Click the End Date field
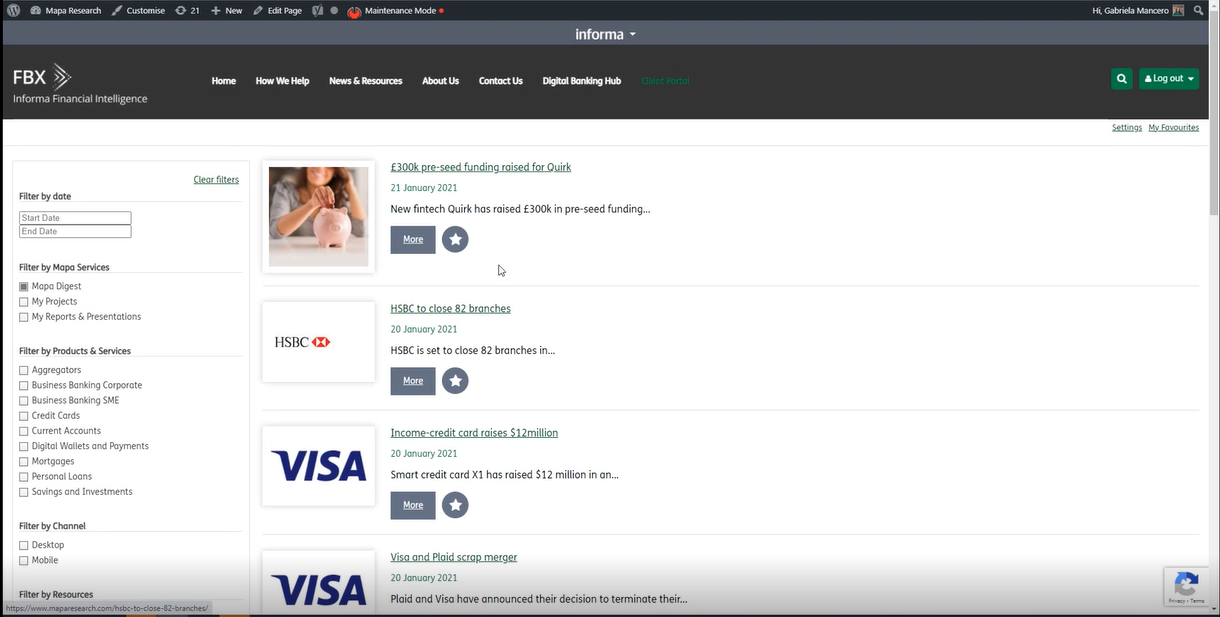The height and width of the screenshot is (617, 1220). pyautogui.click(x=75, y=231)
